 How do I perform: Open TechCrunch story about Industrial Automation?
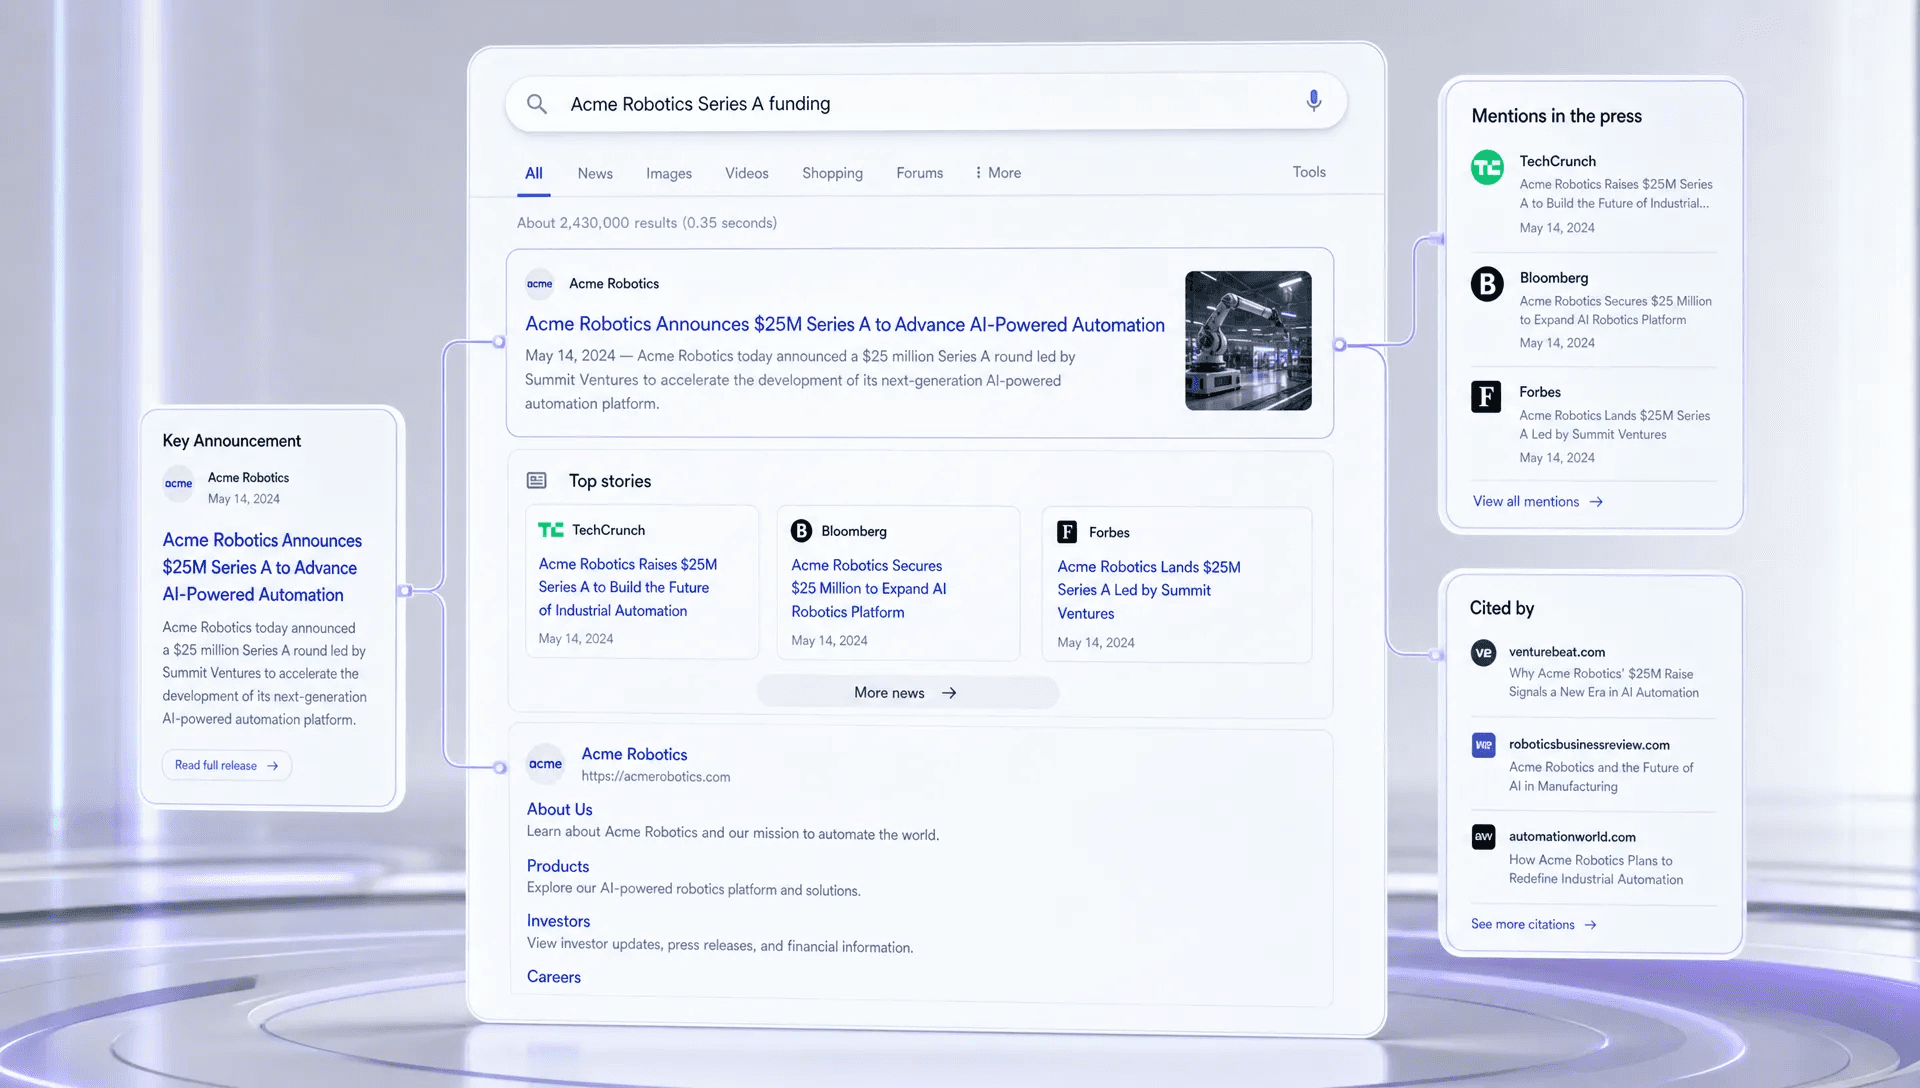pos(628,588)
